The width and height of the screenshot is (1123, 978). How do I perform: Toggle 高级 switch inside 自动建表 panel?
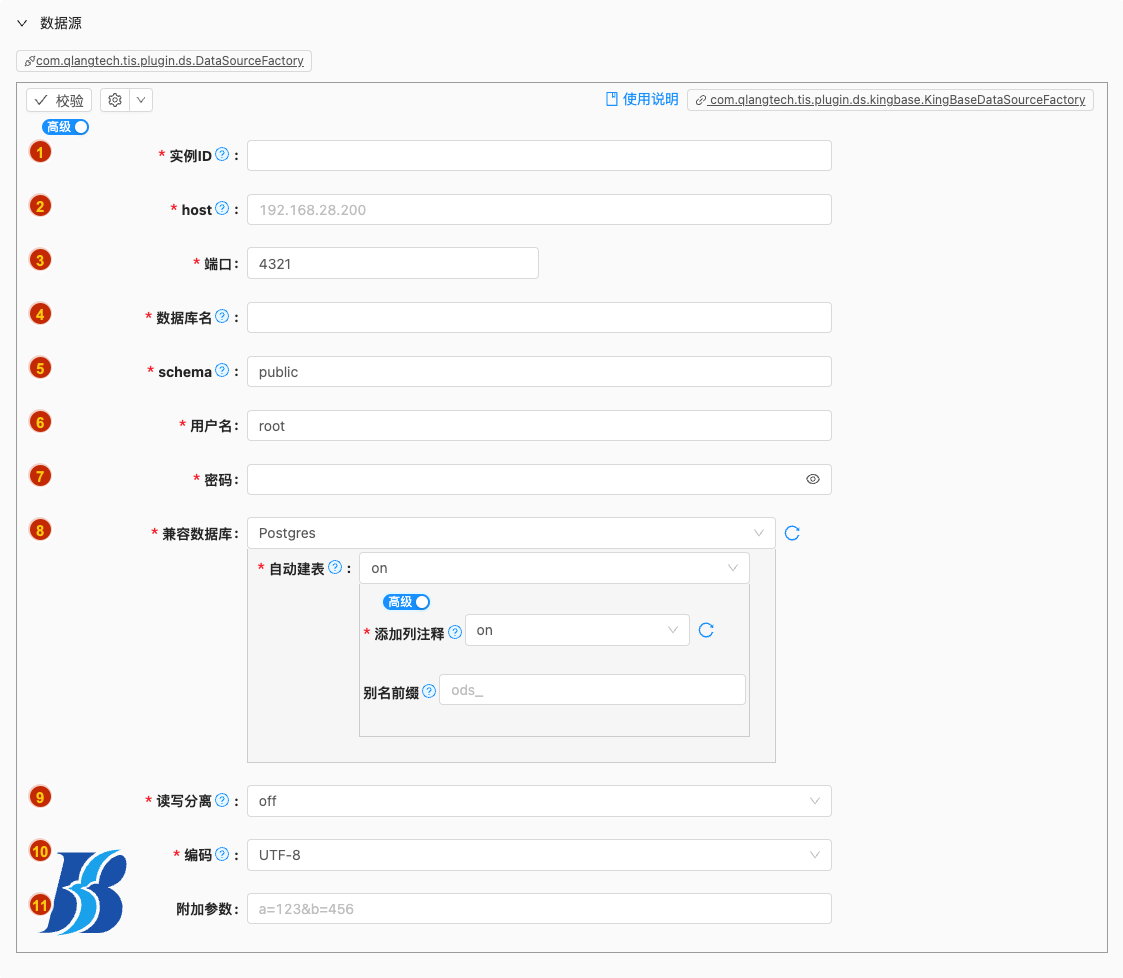(407, 602)
